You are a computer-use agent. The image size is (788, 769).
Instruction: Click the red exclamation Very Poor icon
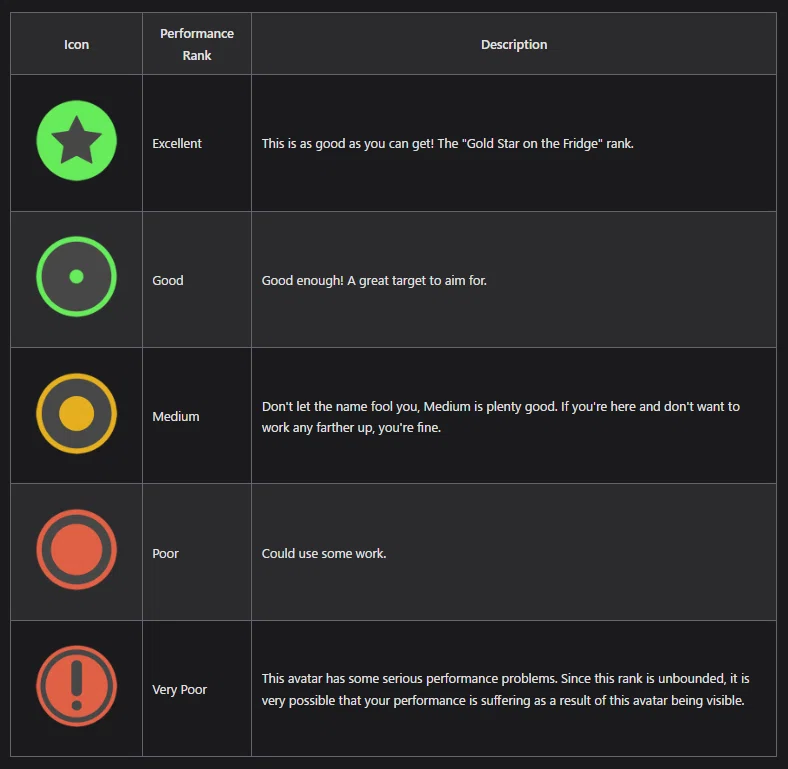point(76,686)
